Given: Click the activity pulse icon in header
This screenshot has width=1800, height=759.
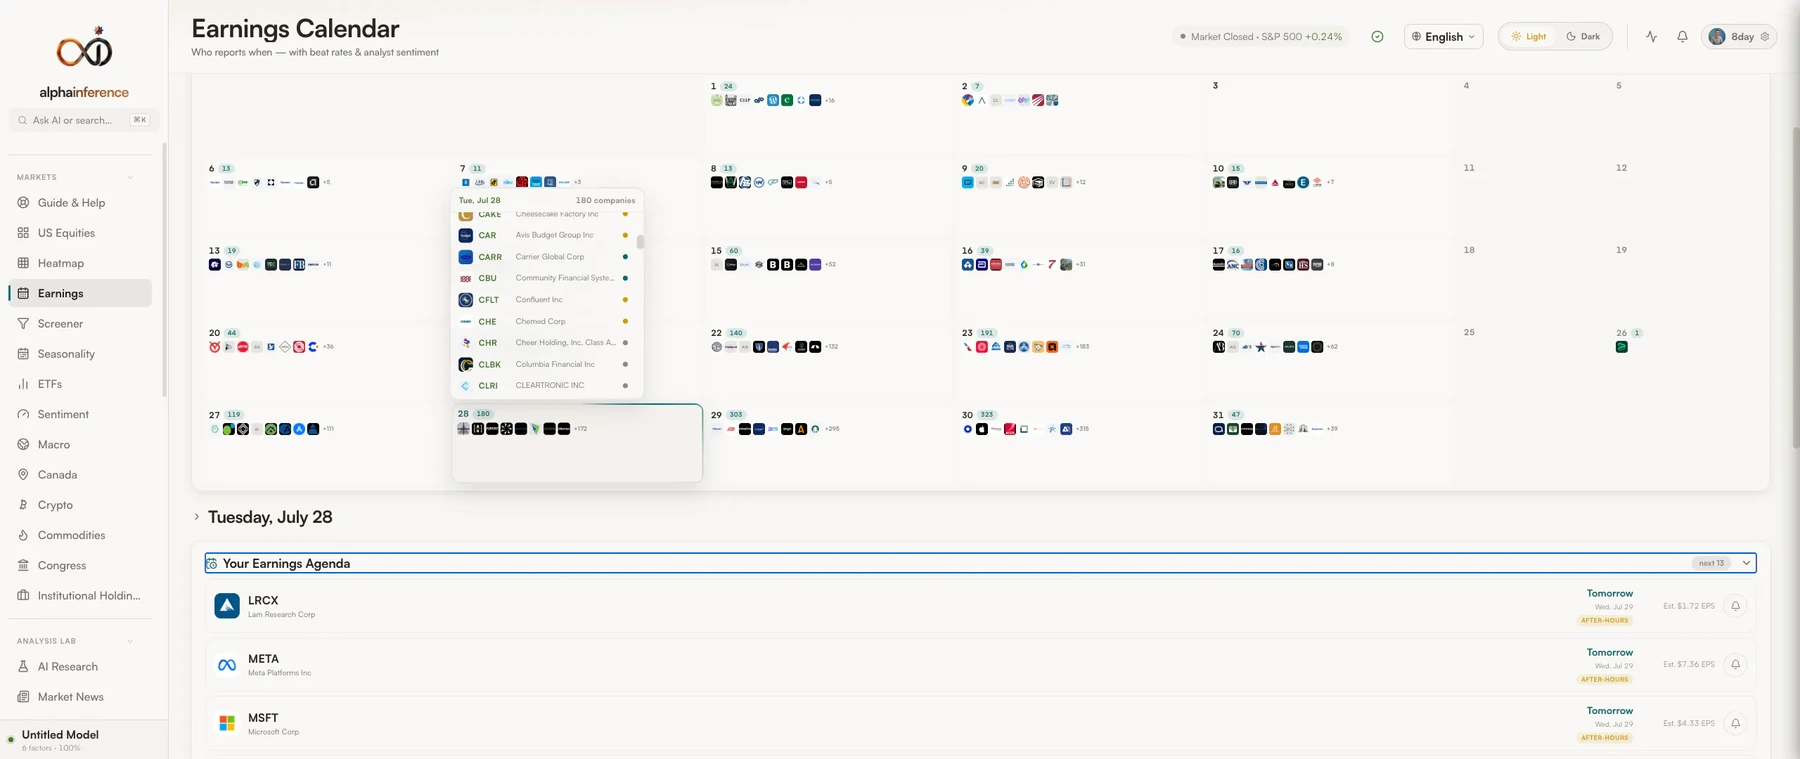Looking at the screenshot, I should pos(1651,37).
